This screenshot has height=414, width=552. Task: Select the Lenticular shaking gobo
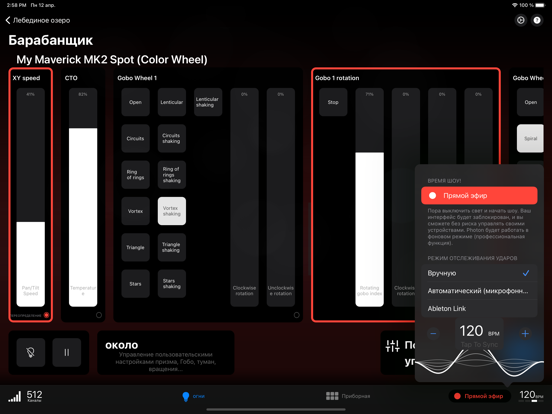pyautogui.click(x=208, y=102)
